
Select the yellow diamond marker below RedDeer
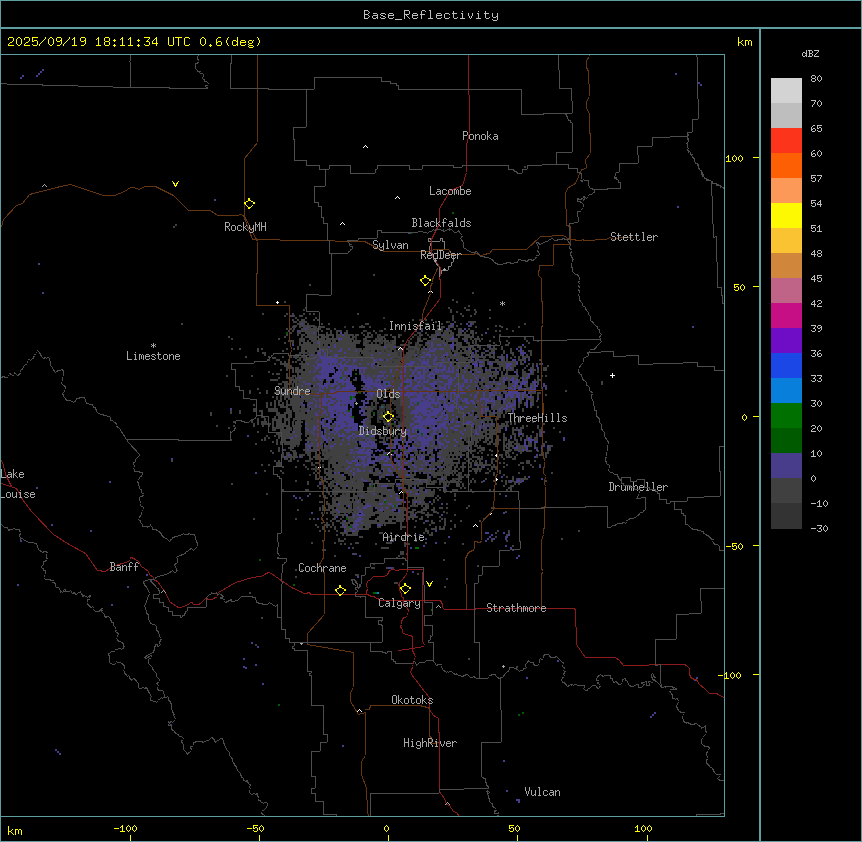(426, 281)
